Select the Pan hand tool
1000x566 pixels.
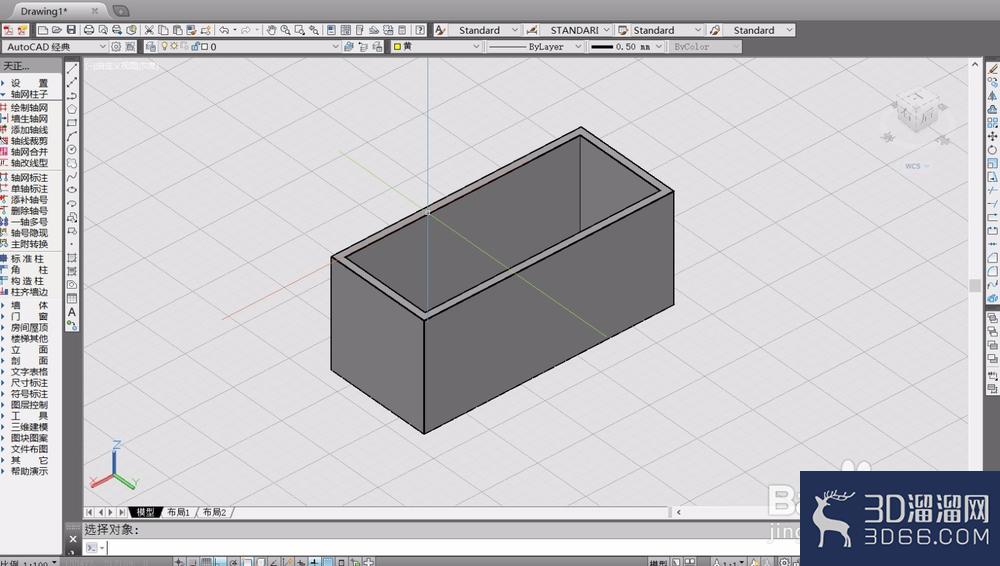click(271, 30)
